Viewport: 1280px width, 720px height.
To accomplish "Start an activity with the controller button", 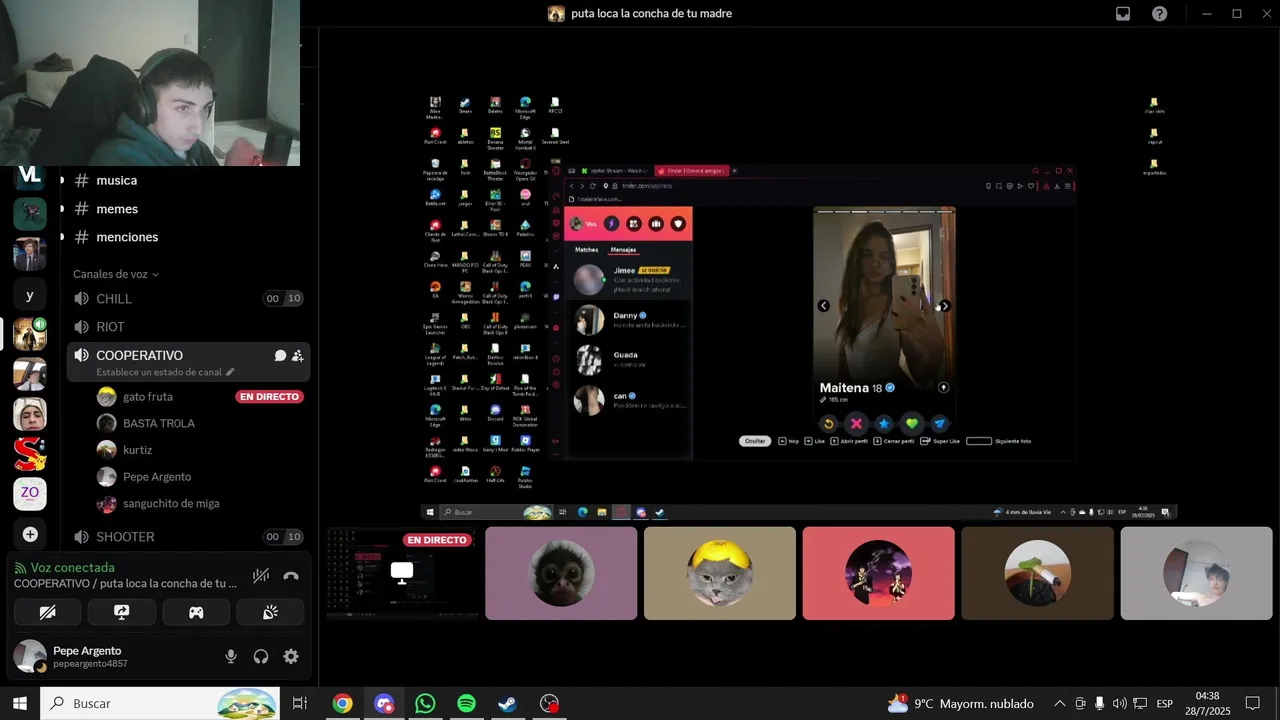I will coord(196,612).
